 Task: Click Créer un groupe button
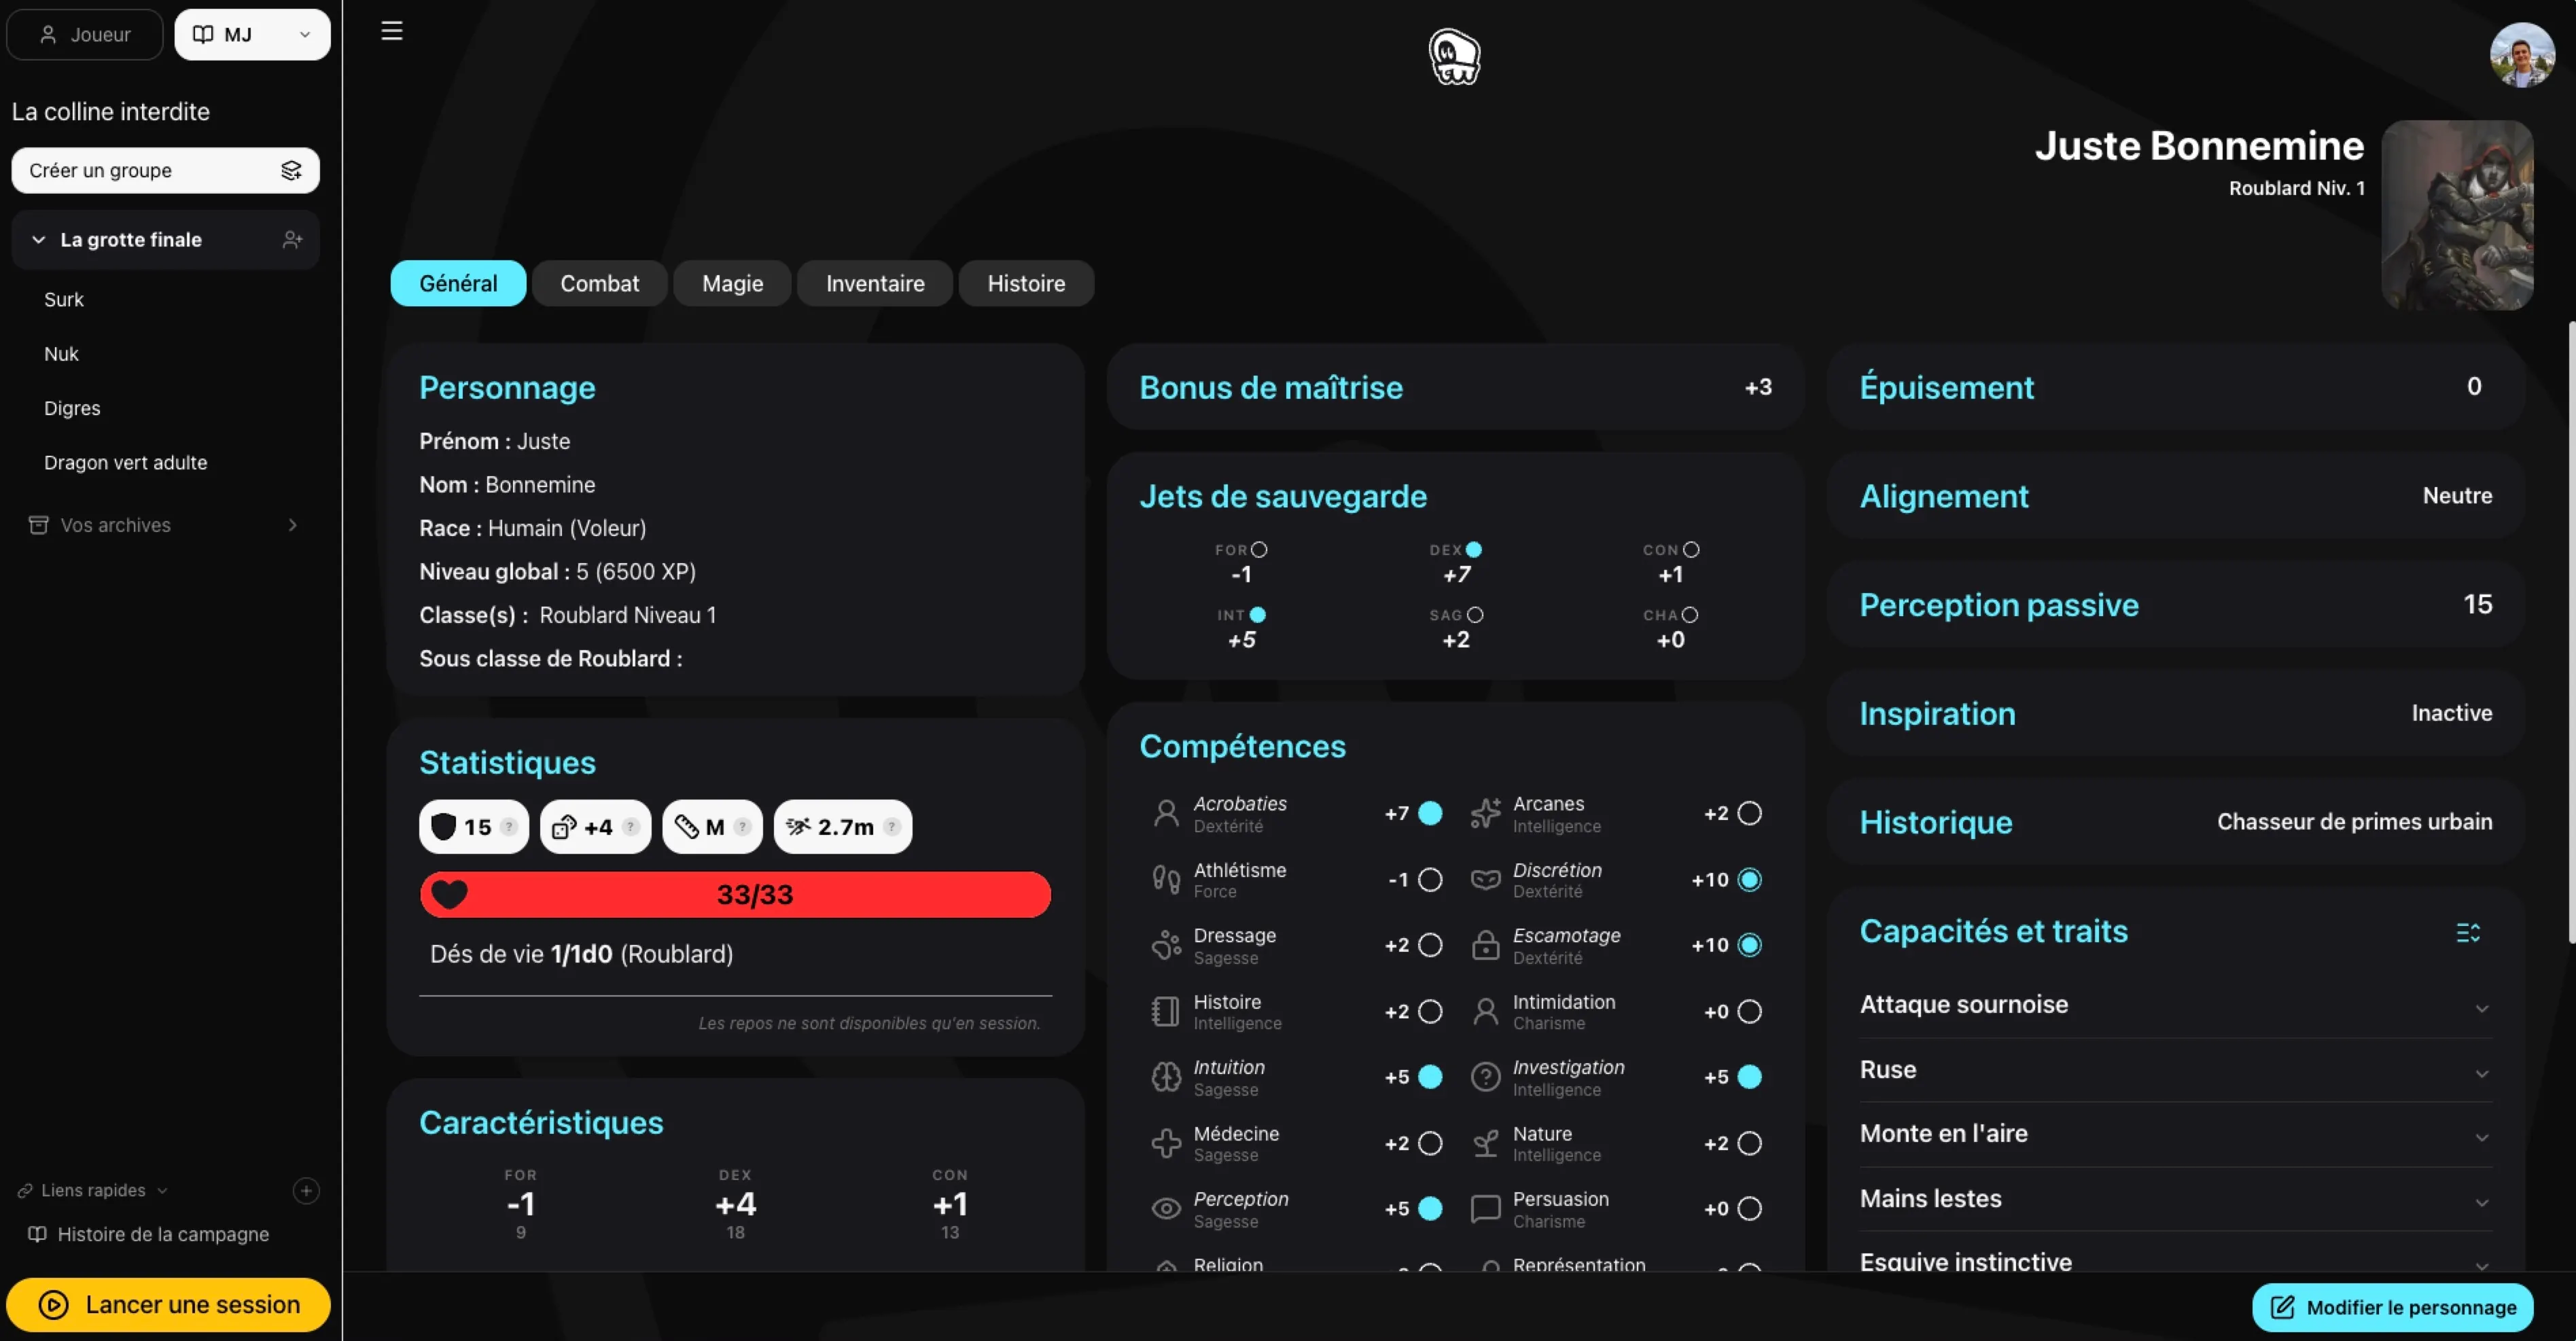[165, 171]
